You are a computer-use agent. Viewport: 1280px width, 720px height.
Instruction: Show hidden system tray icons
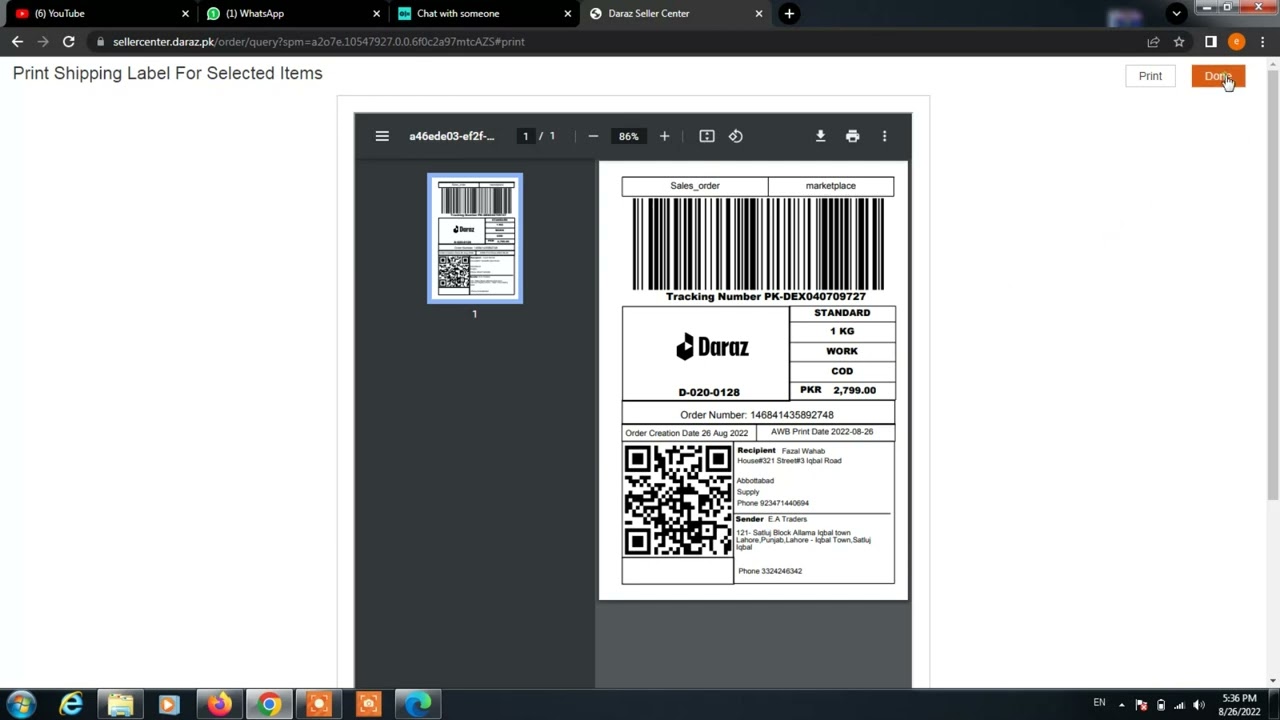tap(1121, 705)
